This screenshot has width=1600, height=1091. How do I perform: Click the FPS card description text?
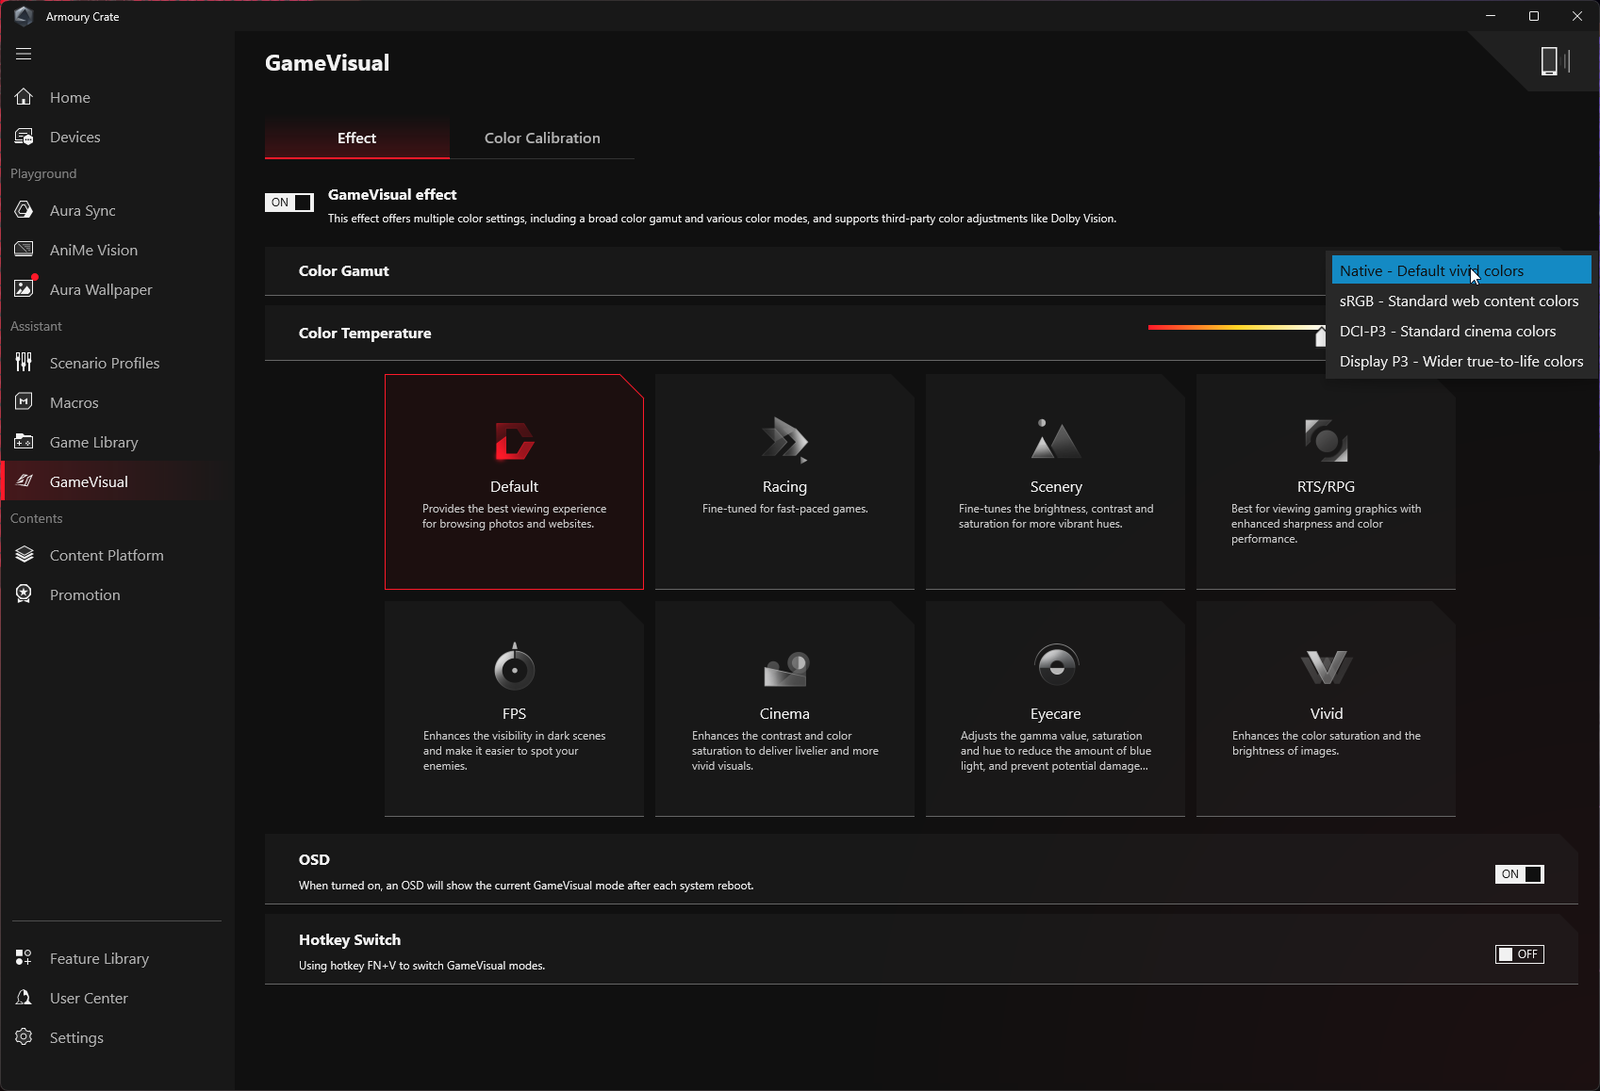(x=514, y=750)
